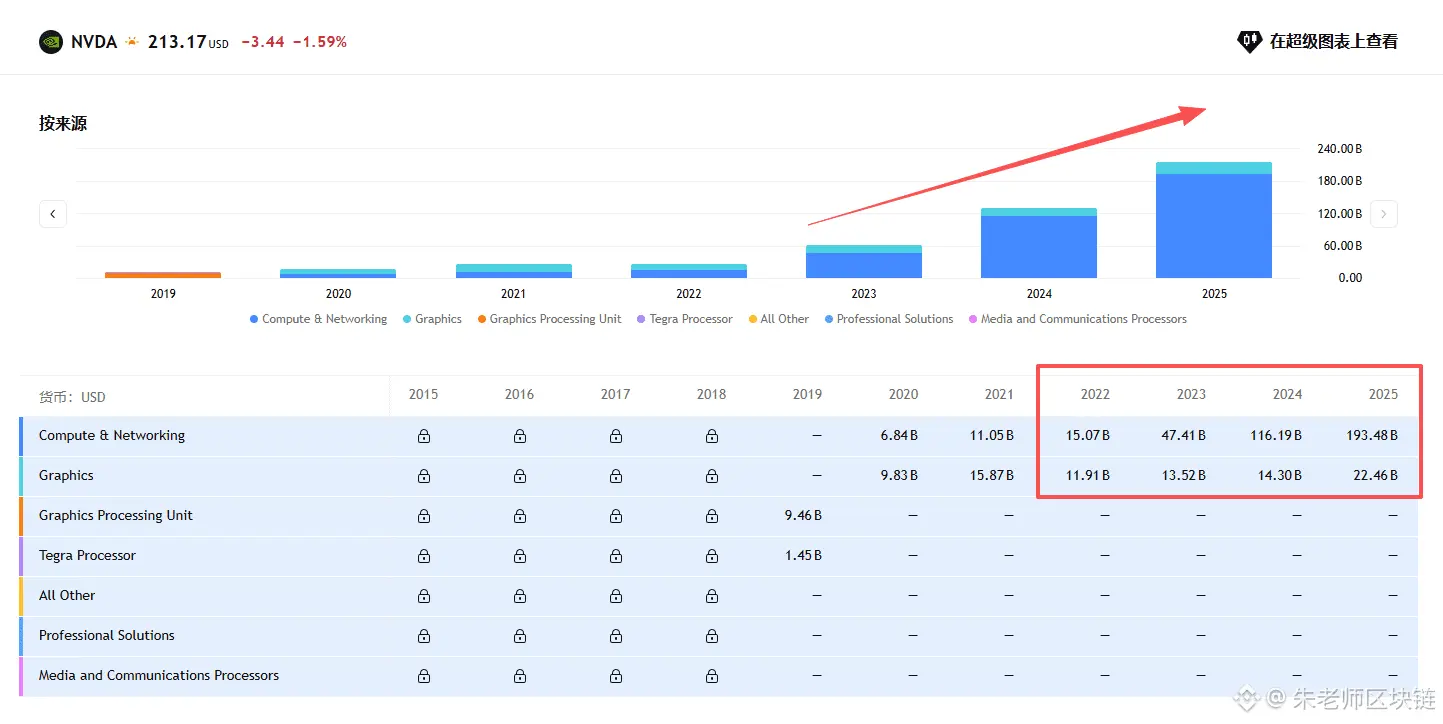The height and width of the screenshot is (724, 1443).
Task: Click the 2018 lock in All Other row
Action: pyautogui.click(x=712, y=596)
